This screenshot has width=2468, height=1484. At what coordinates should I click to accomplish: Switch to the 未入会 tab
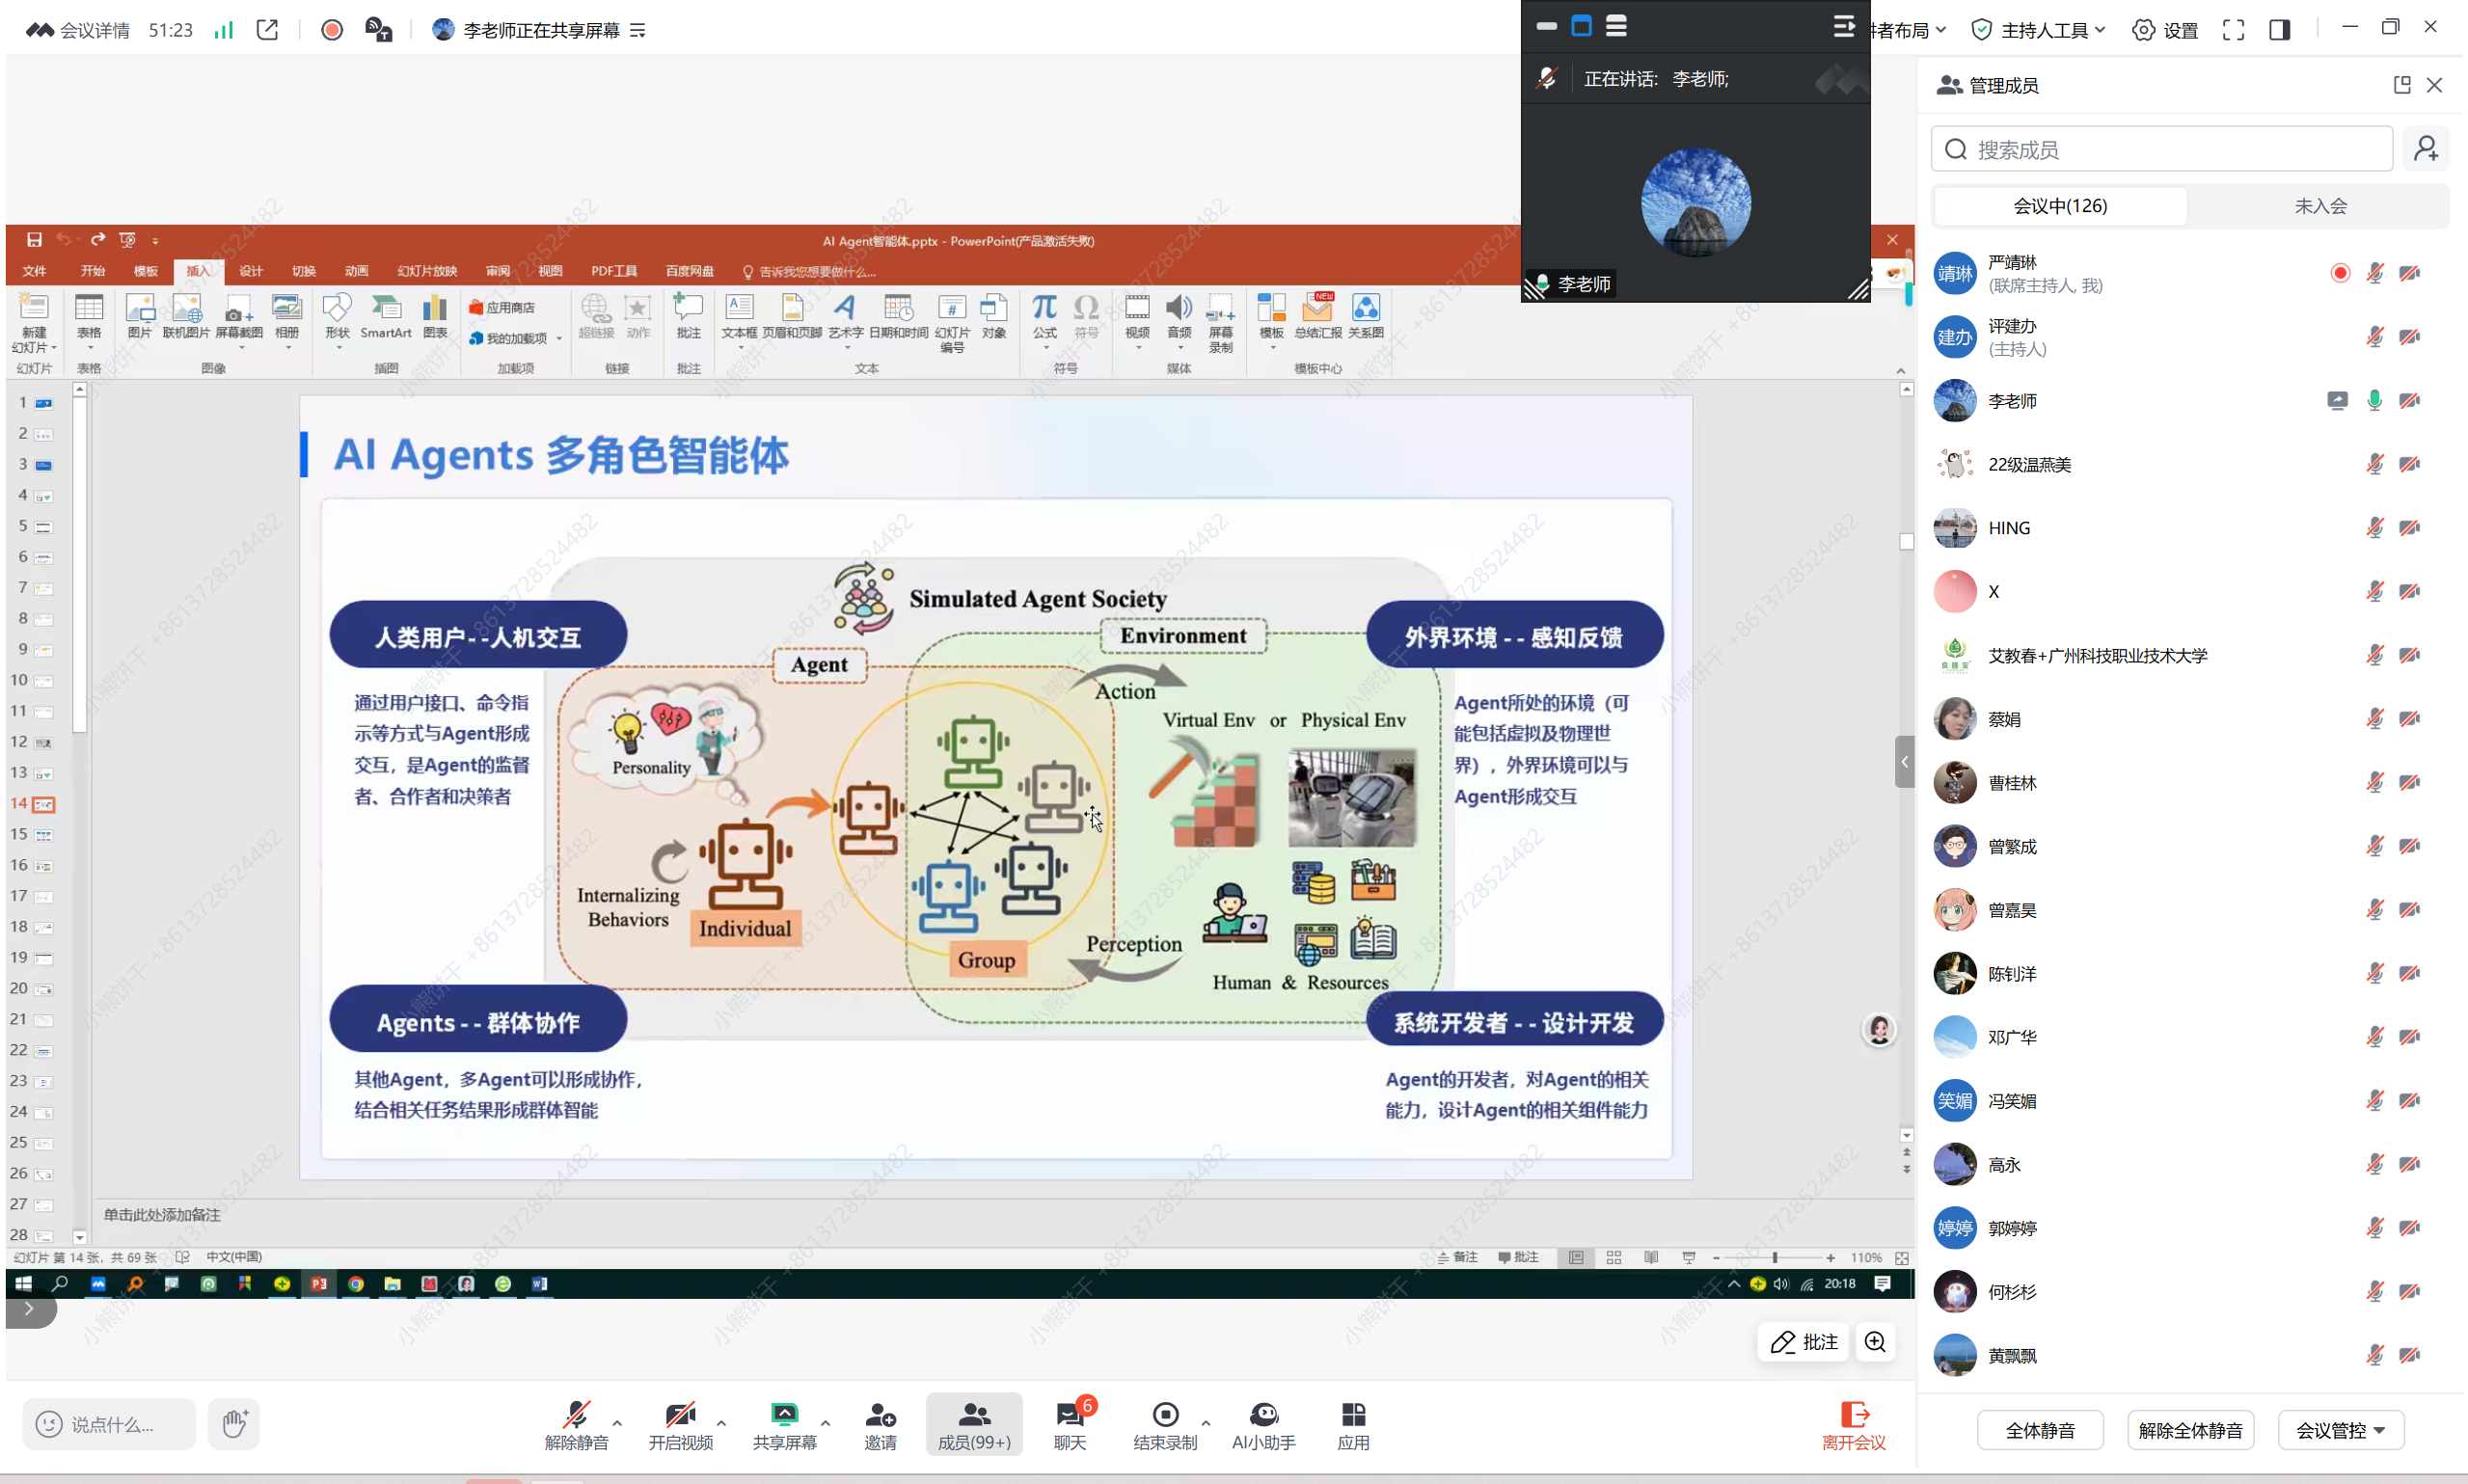click(x=2320, y=206)
